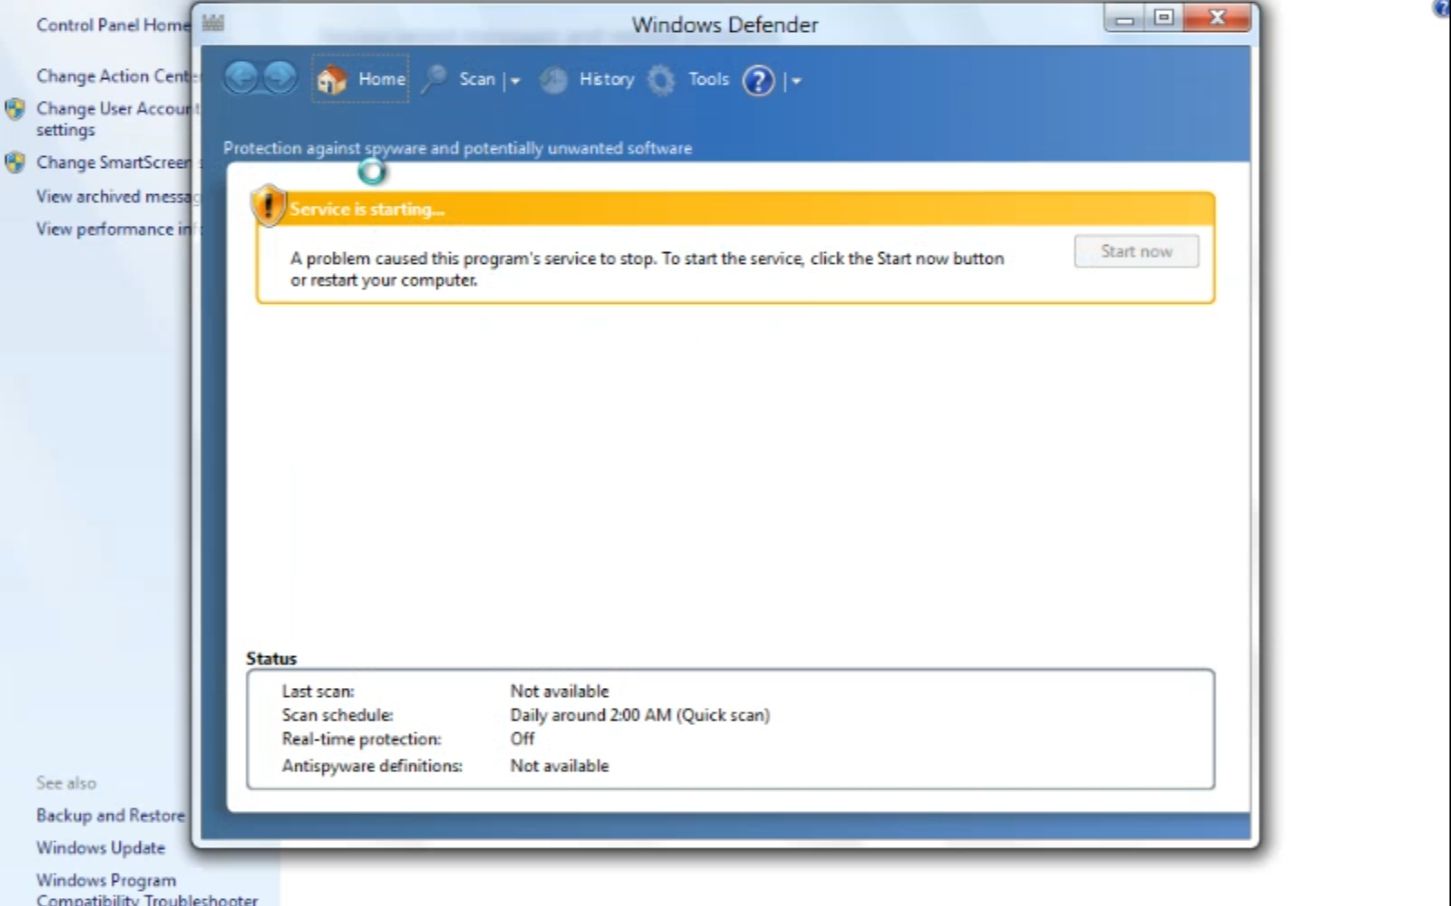
Task: Close the Windows Defender window
Action: click(x=1217, y=17)
